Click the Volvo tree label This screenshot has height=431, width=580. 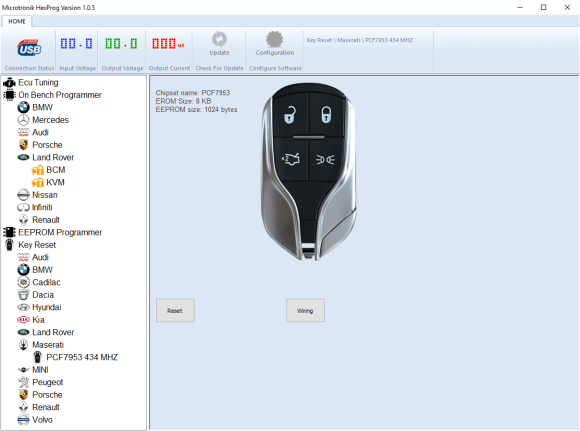pos(43,420)
